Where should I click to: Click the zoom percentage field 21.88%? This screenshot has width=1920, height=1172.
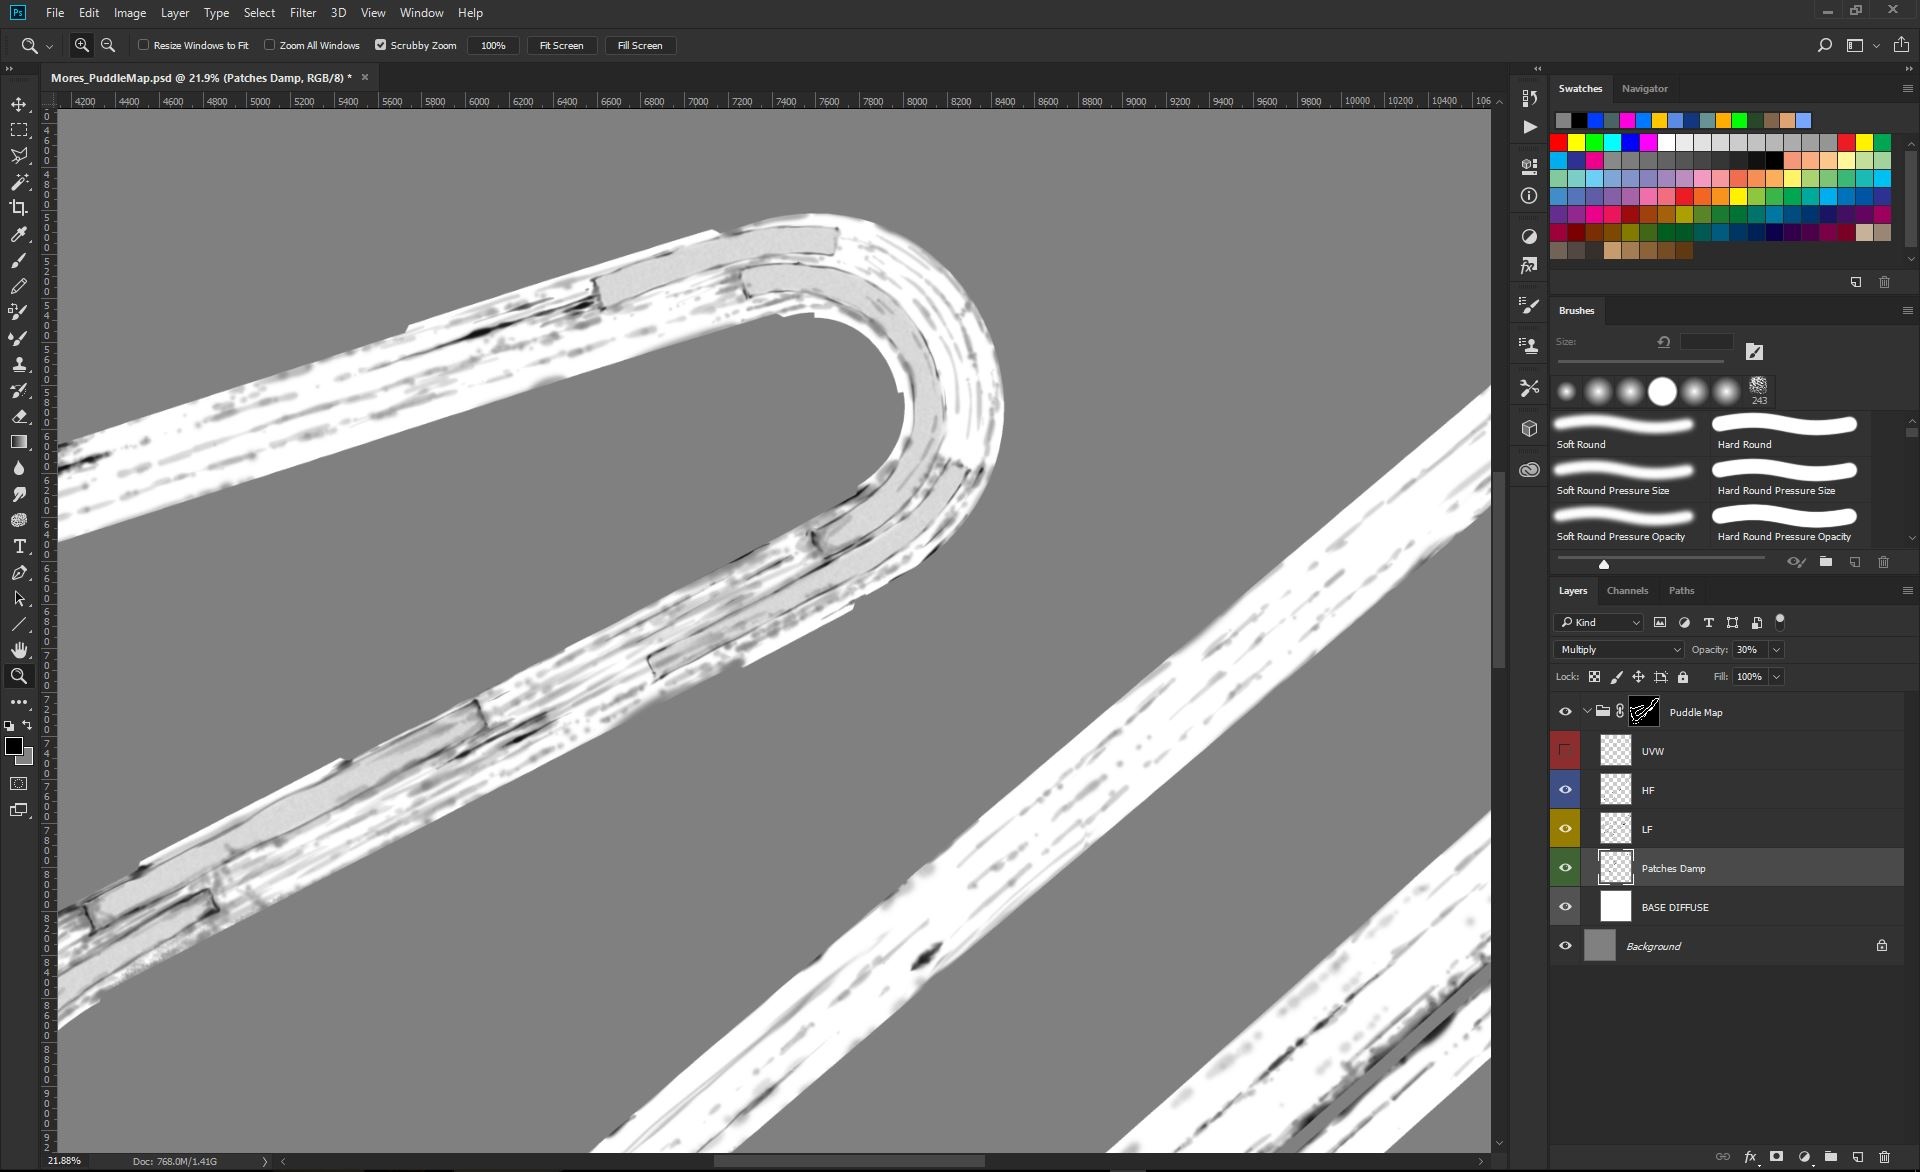click(65, 1161)
